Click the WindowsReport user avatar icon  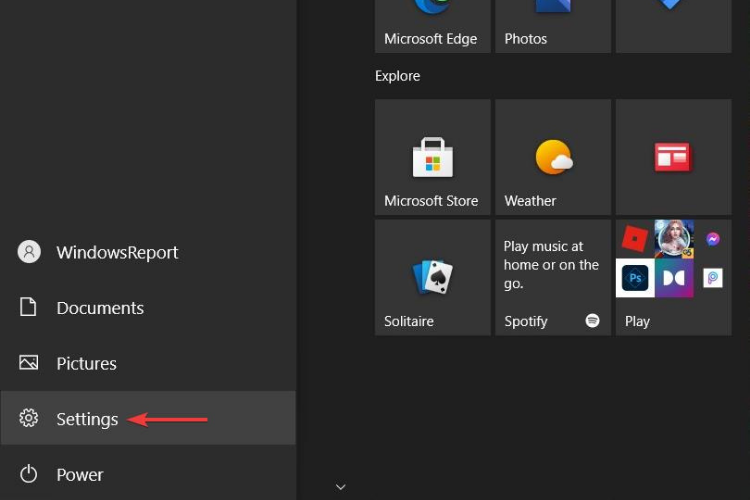click(x=29, y=252)
